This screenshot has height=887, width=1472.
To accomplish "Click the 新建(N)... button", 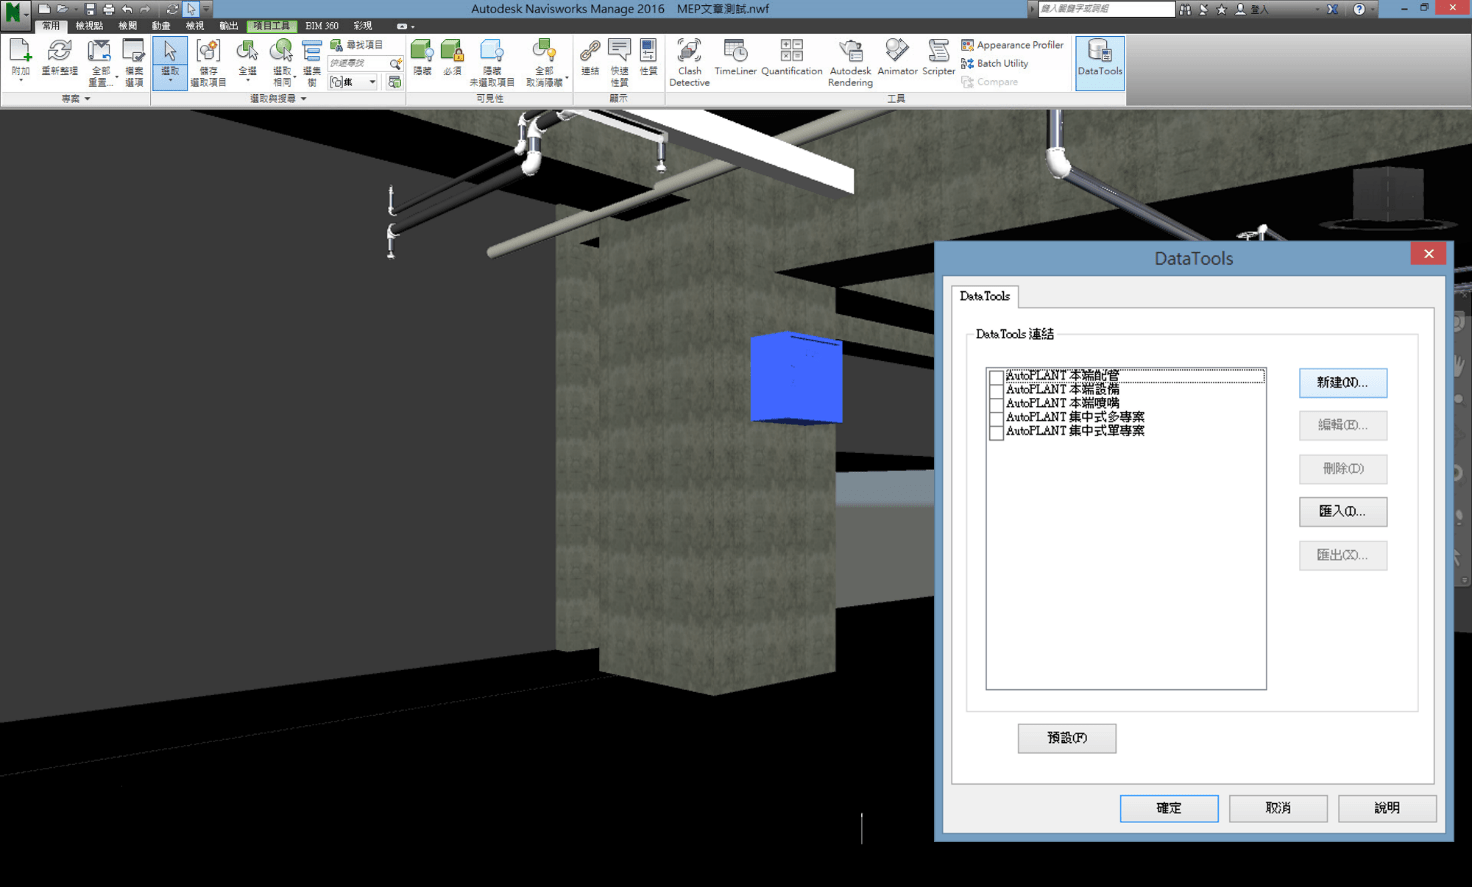I will tap(1343, 383).
